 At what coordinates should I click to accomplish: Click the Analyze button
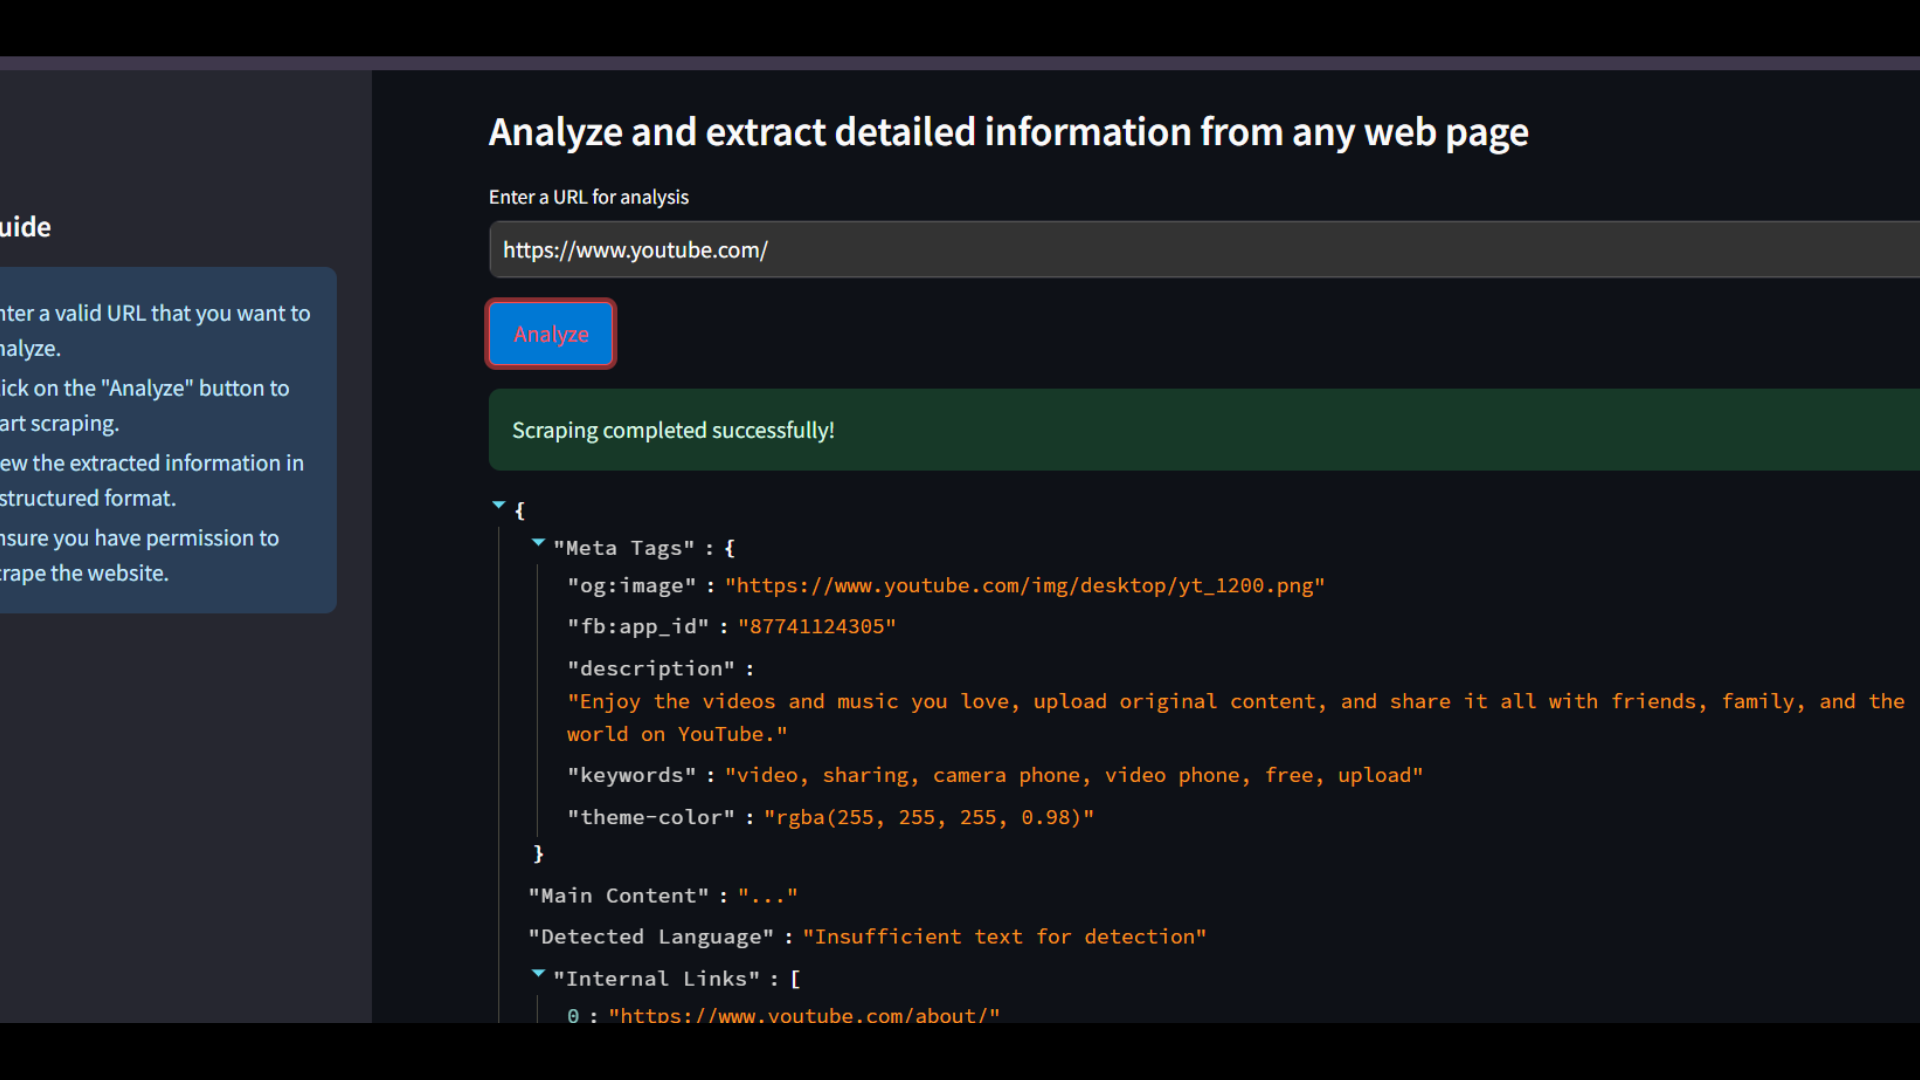click(x=551, y=334)
